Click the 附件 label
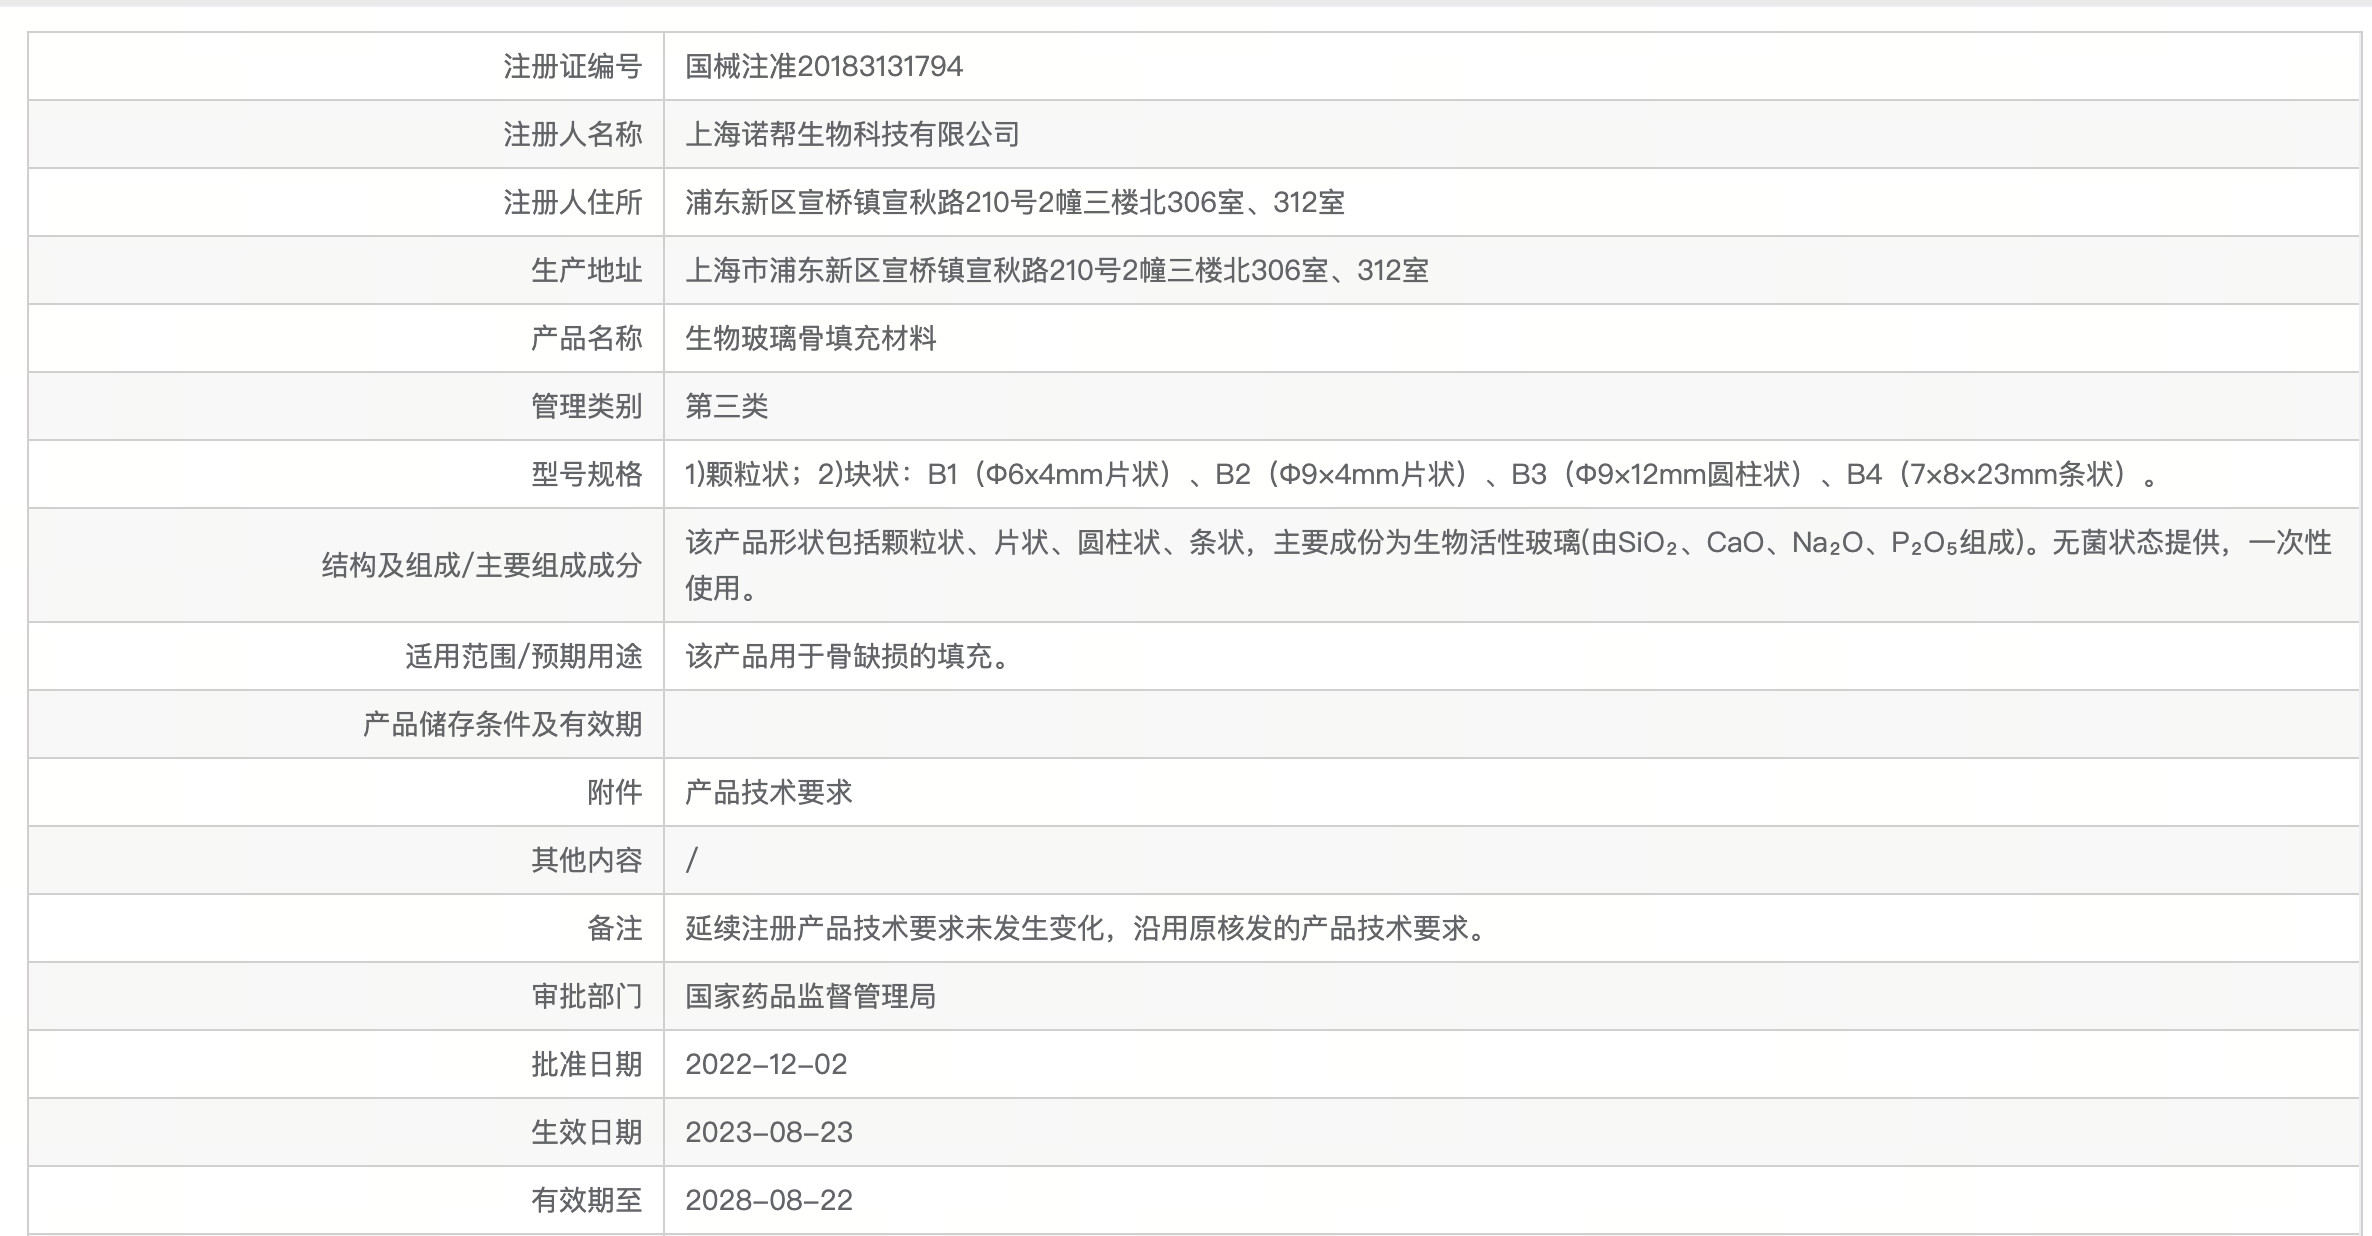The image size is (2372, 1236). tap(614, 793)
